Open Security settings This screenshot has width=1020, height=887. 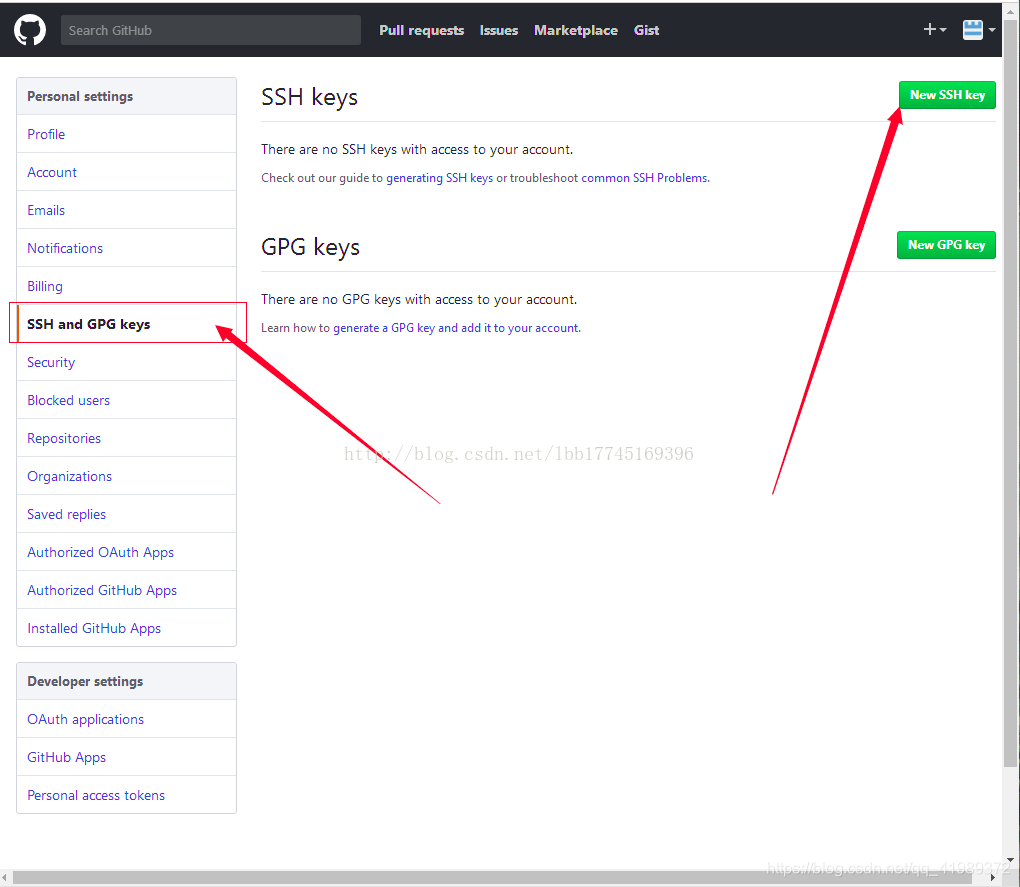pos(126,362)
